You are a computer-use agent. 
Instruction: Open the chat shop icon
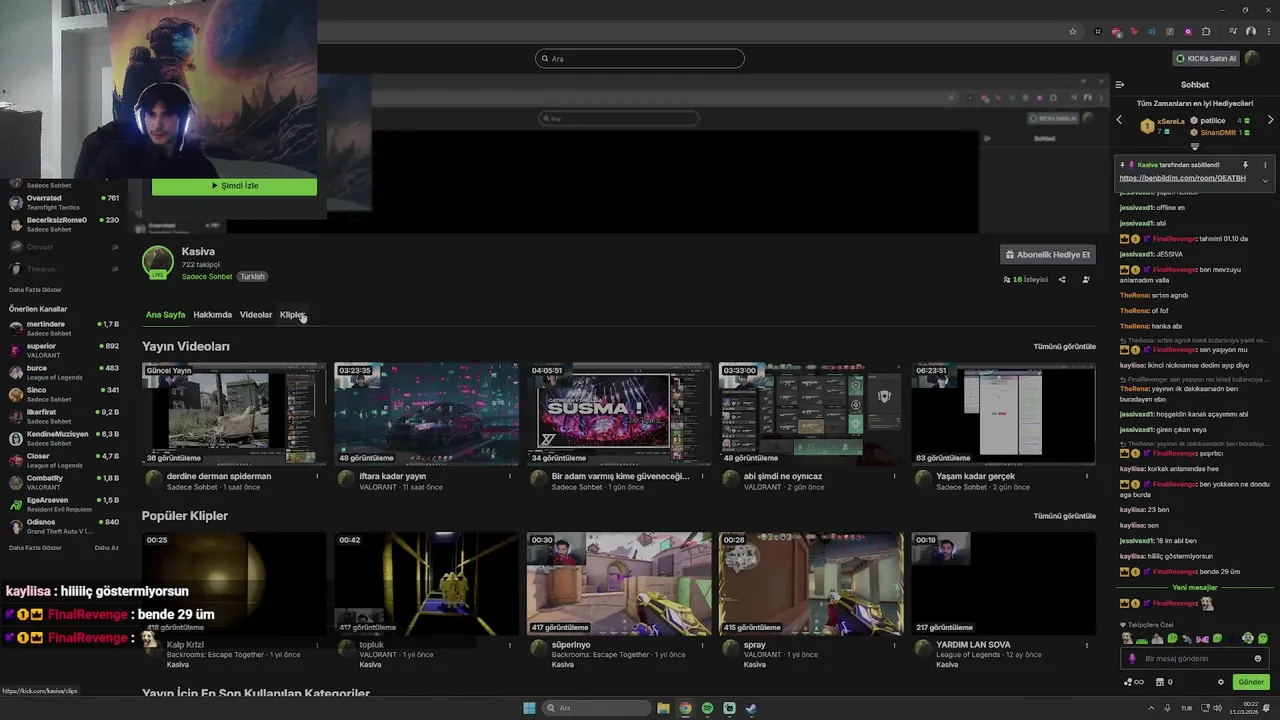(1159, 682)
